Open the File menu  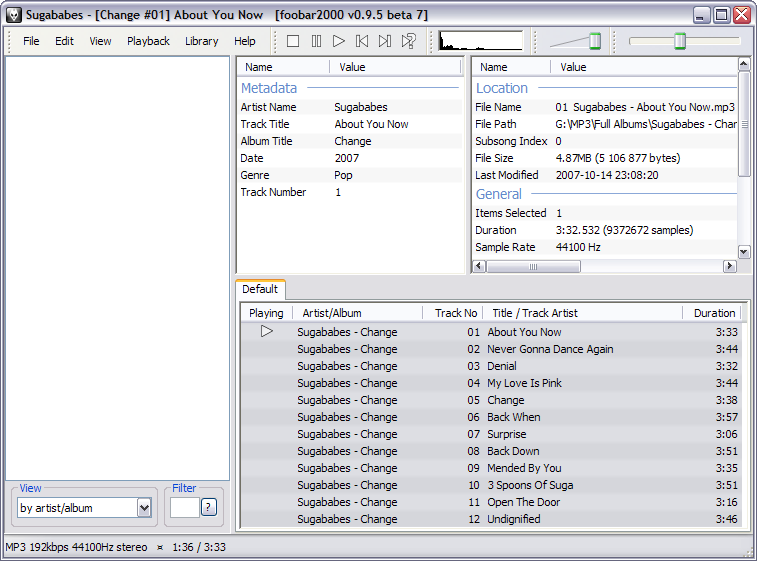[31, 41]
